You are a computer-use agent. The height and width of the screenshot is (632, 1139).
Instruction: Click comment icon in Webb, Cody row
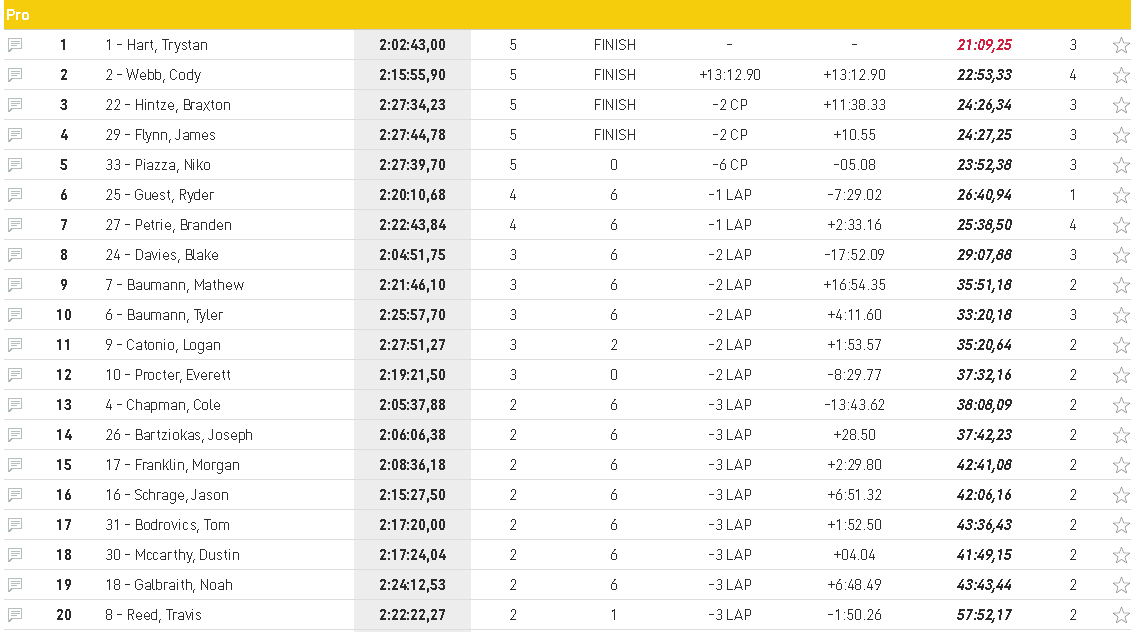pyautogui.click(x=15, y=75)
